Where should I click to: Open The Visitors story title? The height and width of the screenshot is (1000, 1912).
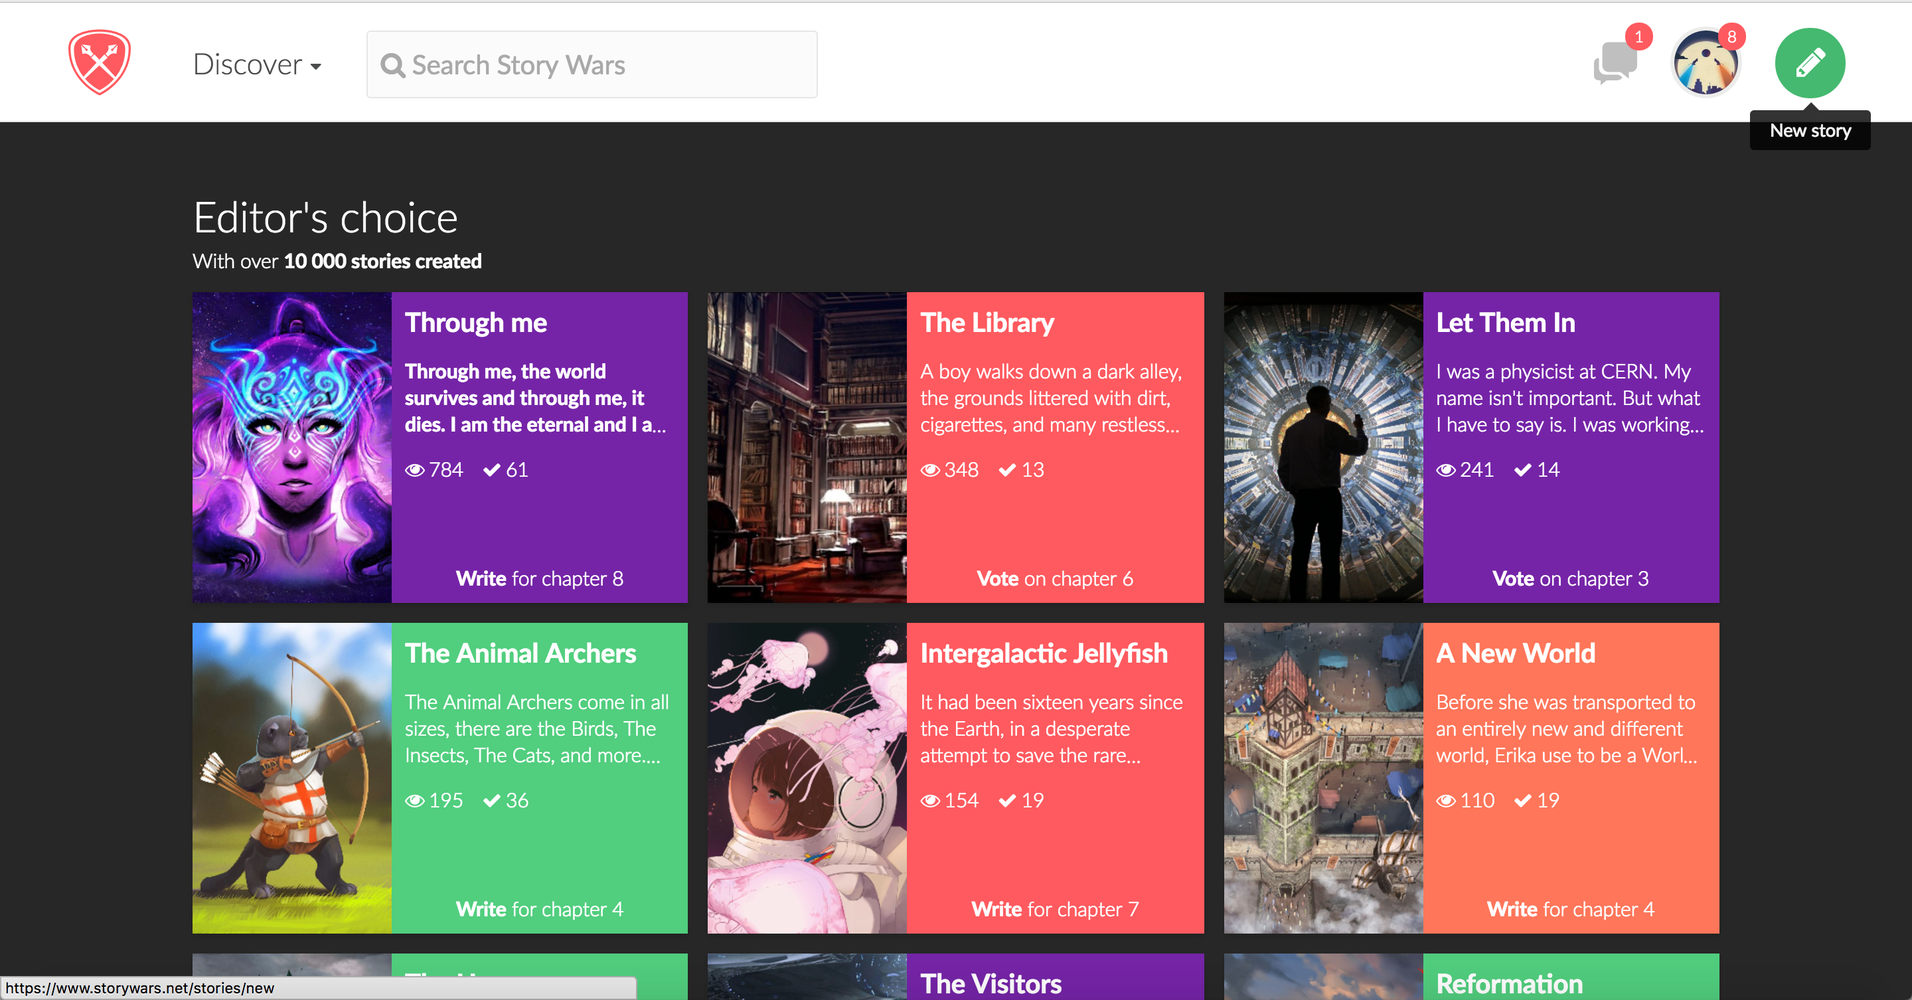(x=991, y=984)
